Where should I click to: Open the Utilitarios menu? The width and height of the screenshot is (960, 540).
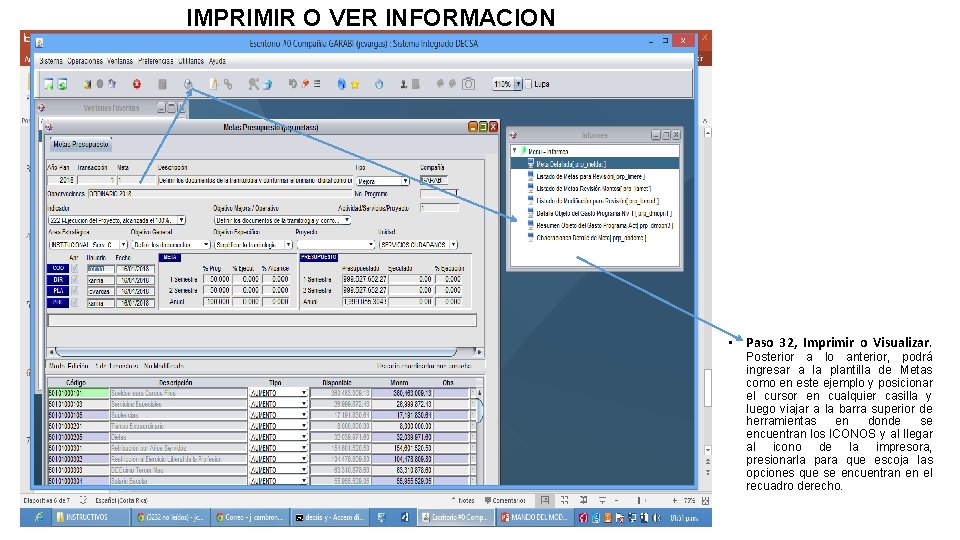191,61
